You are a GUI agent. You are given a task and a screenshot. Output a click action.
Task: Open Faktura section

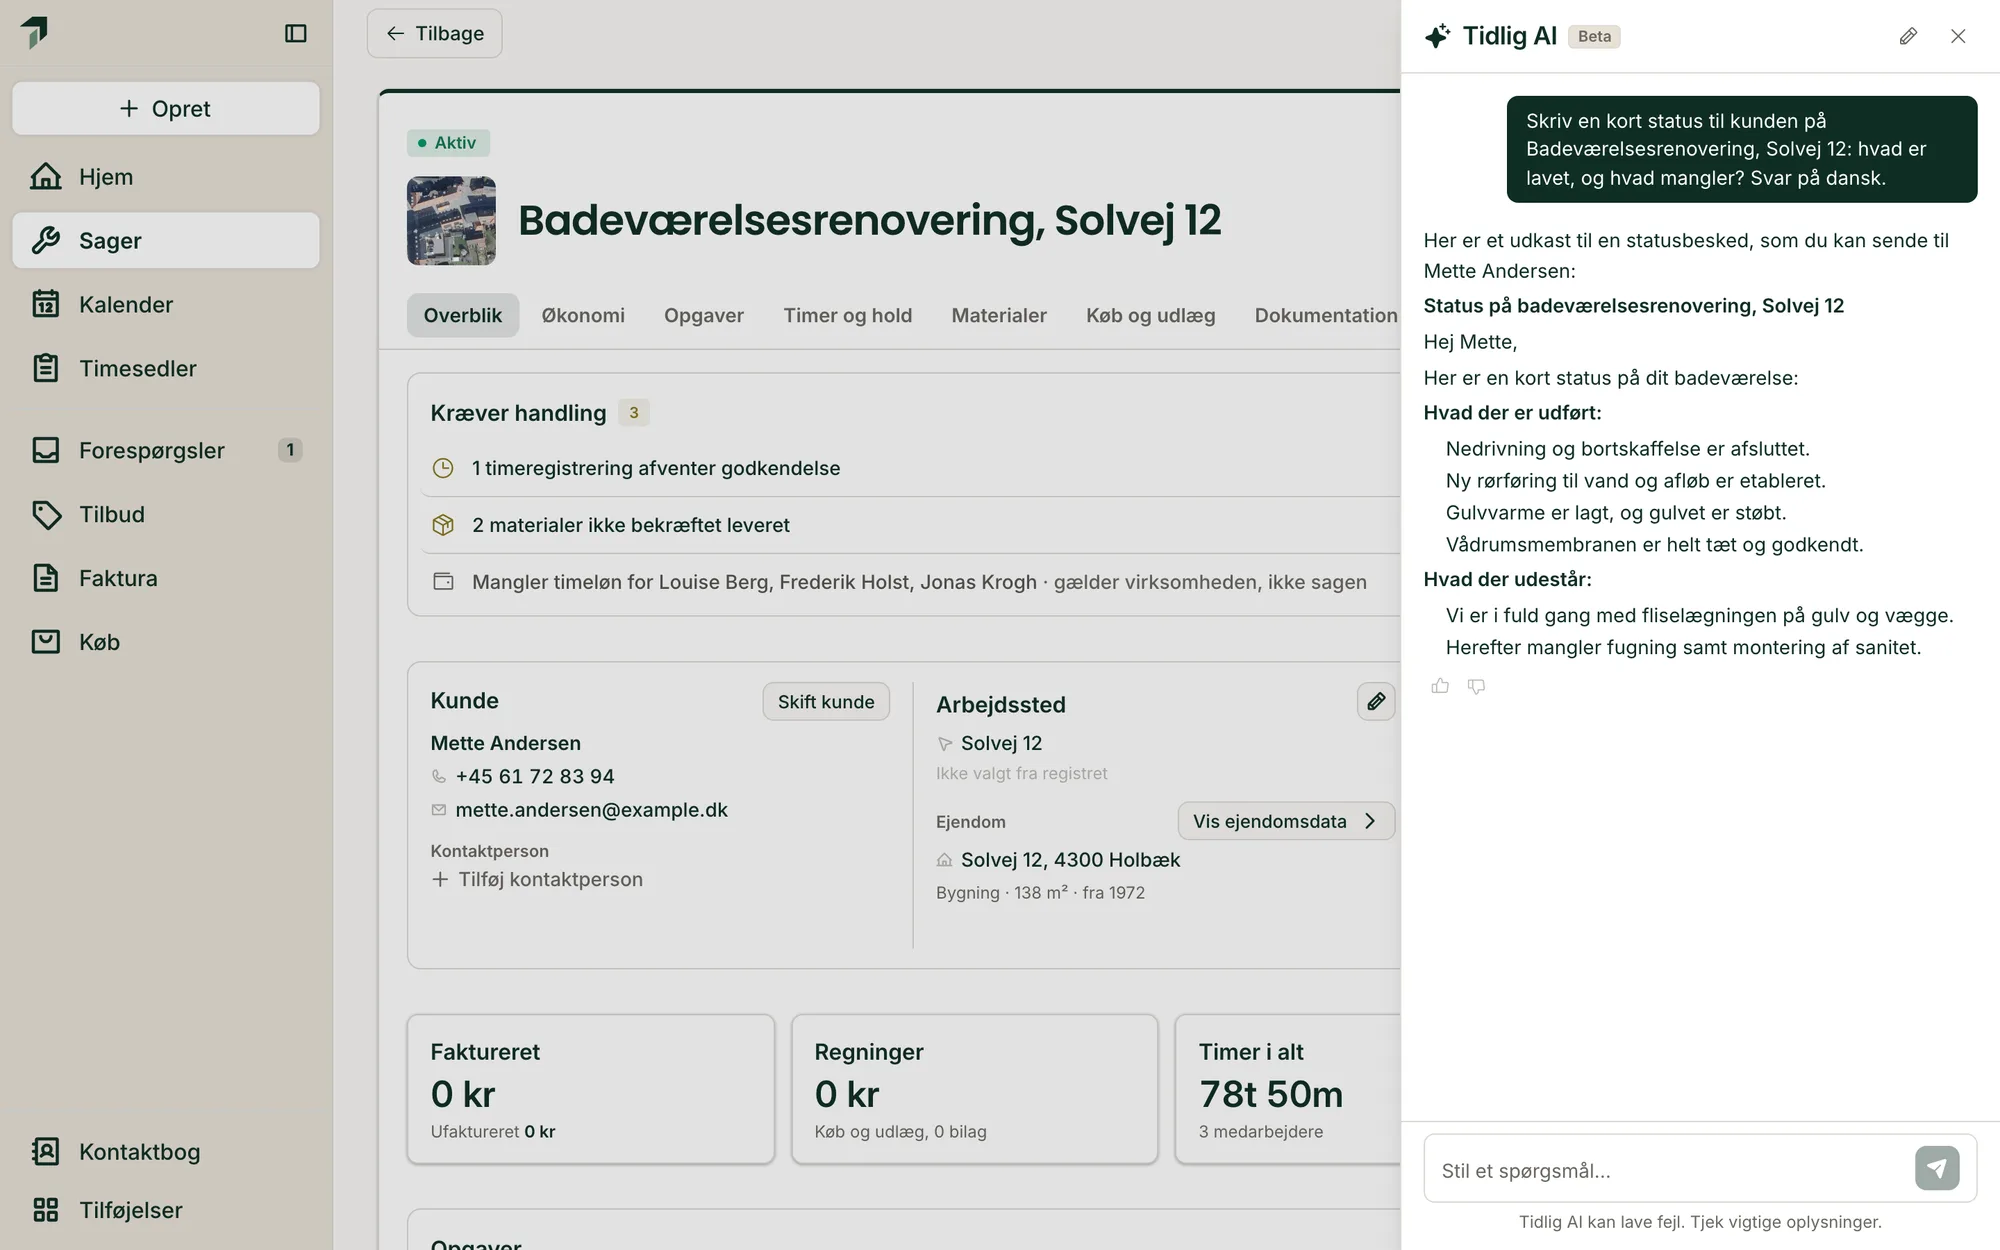[x=166, y=579]
